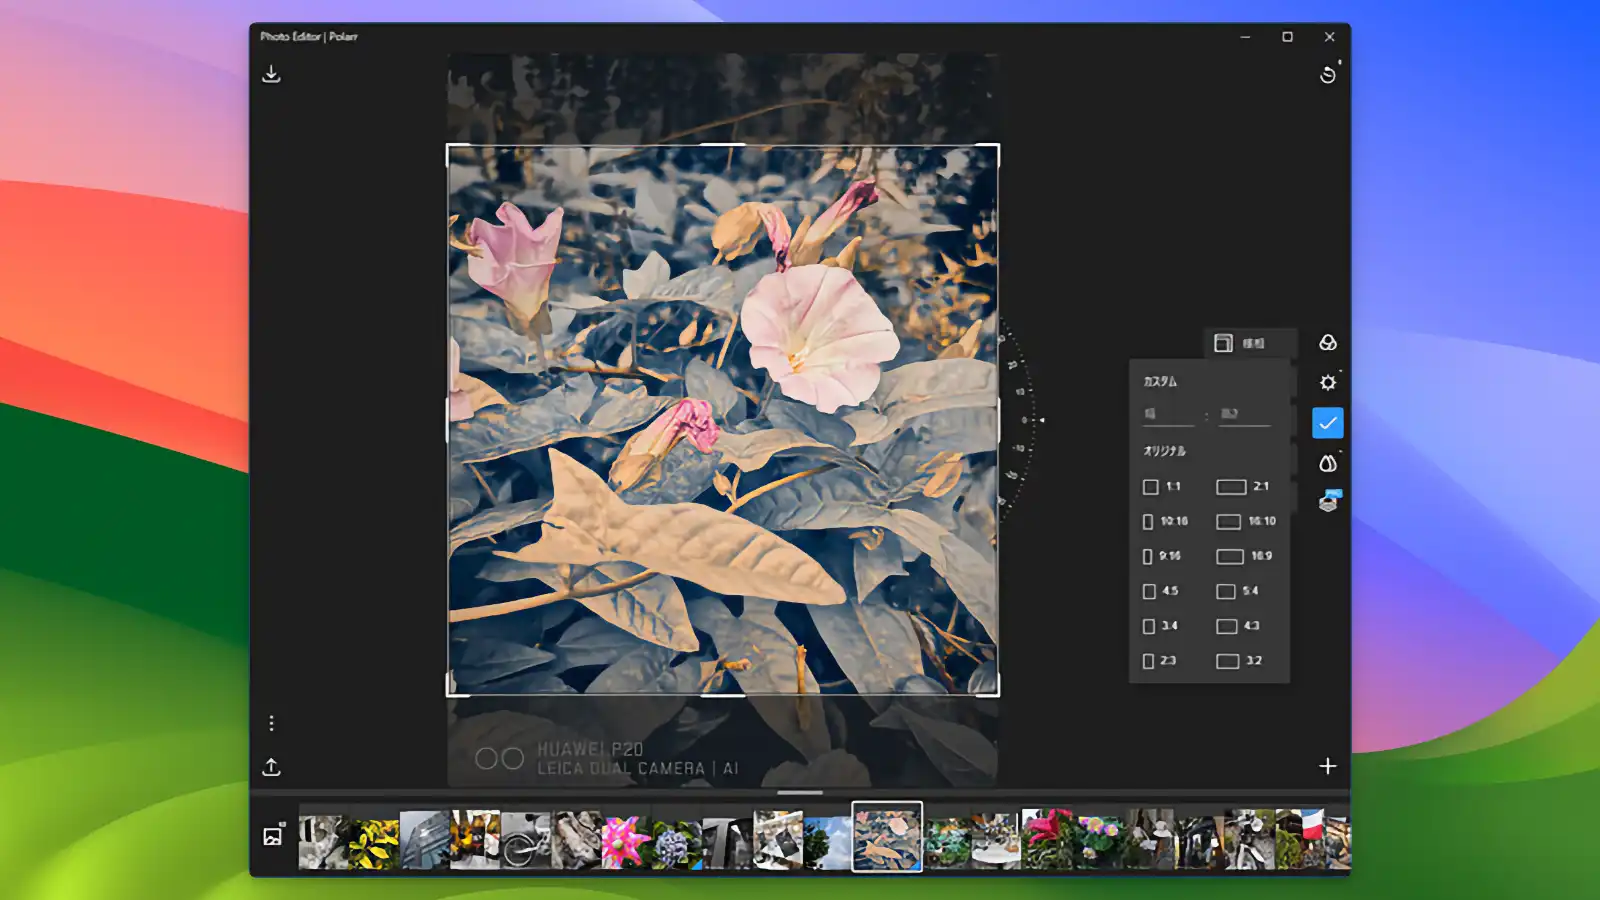Collapse the 様相 crop panel header
The height and width of the screenshot is (900, 1600).
[1222, 343]
